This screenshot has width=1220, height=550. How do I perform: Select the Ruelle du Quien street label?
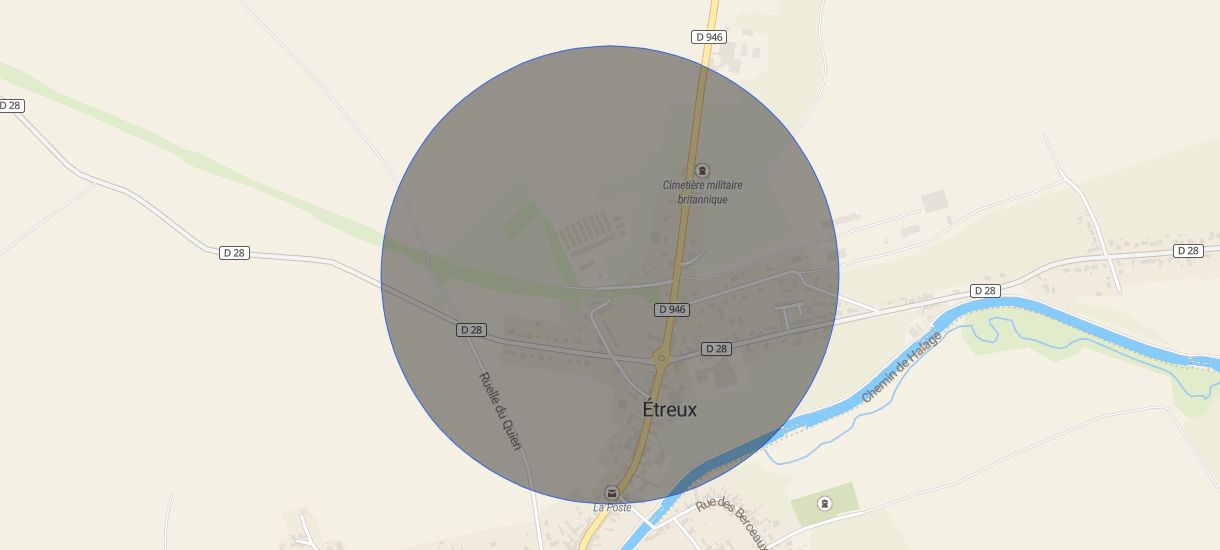point(500,411)
